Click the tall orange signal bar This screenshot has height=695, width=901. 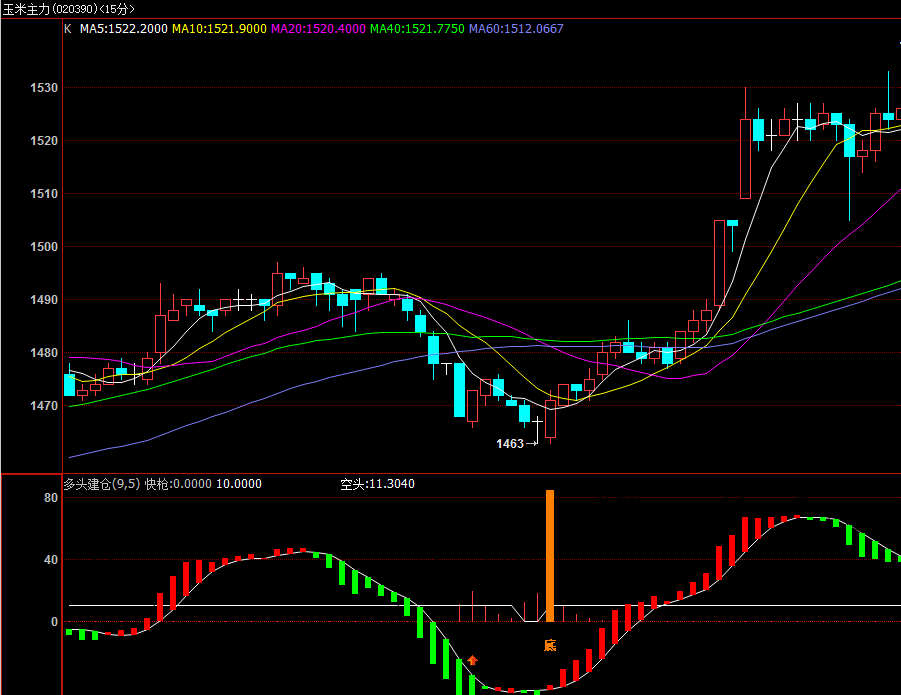pos(550,555)
